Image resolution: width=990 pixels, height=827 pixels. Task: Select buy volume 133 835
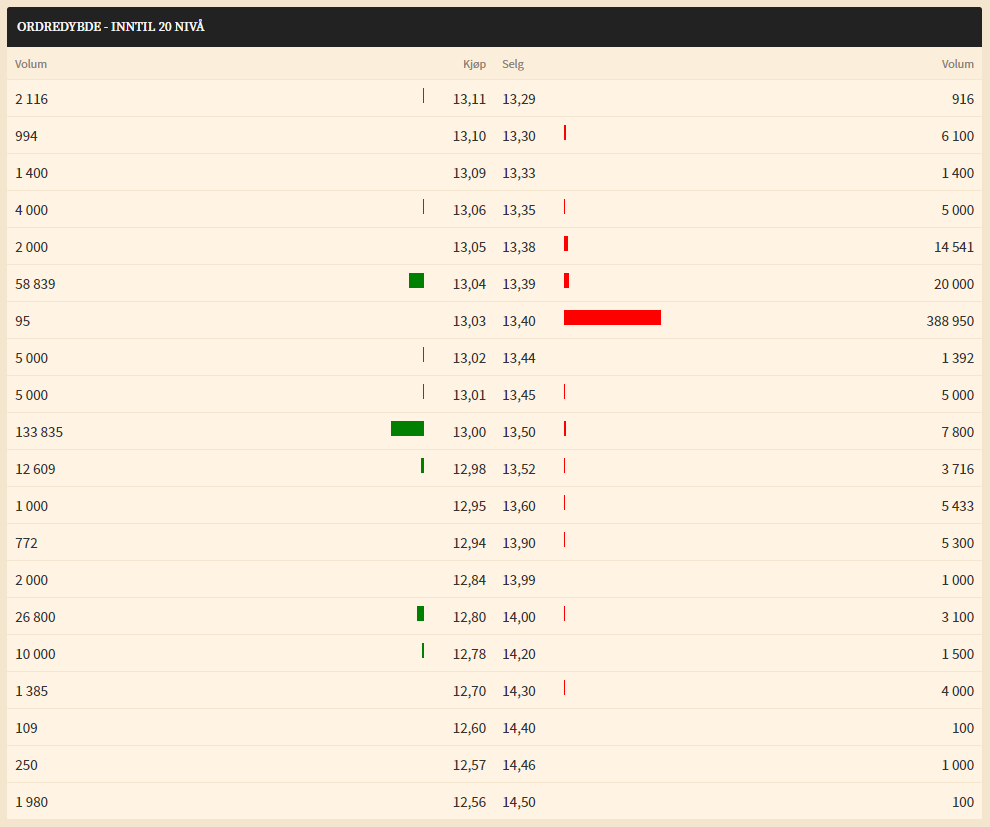[39, 432]
